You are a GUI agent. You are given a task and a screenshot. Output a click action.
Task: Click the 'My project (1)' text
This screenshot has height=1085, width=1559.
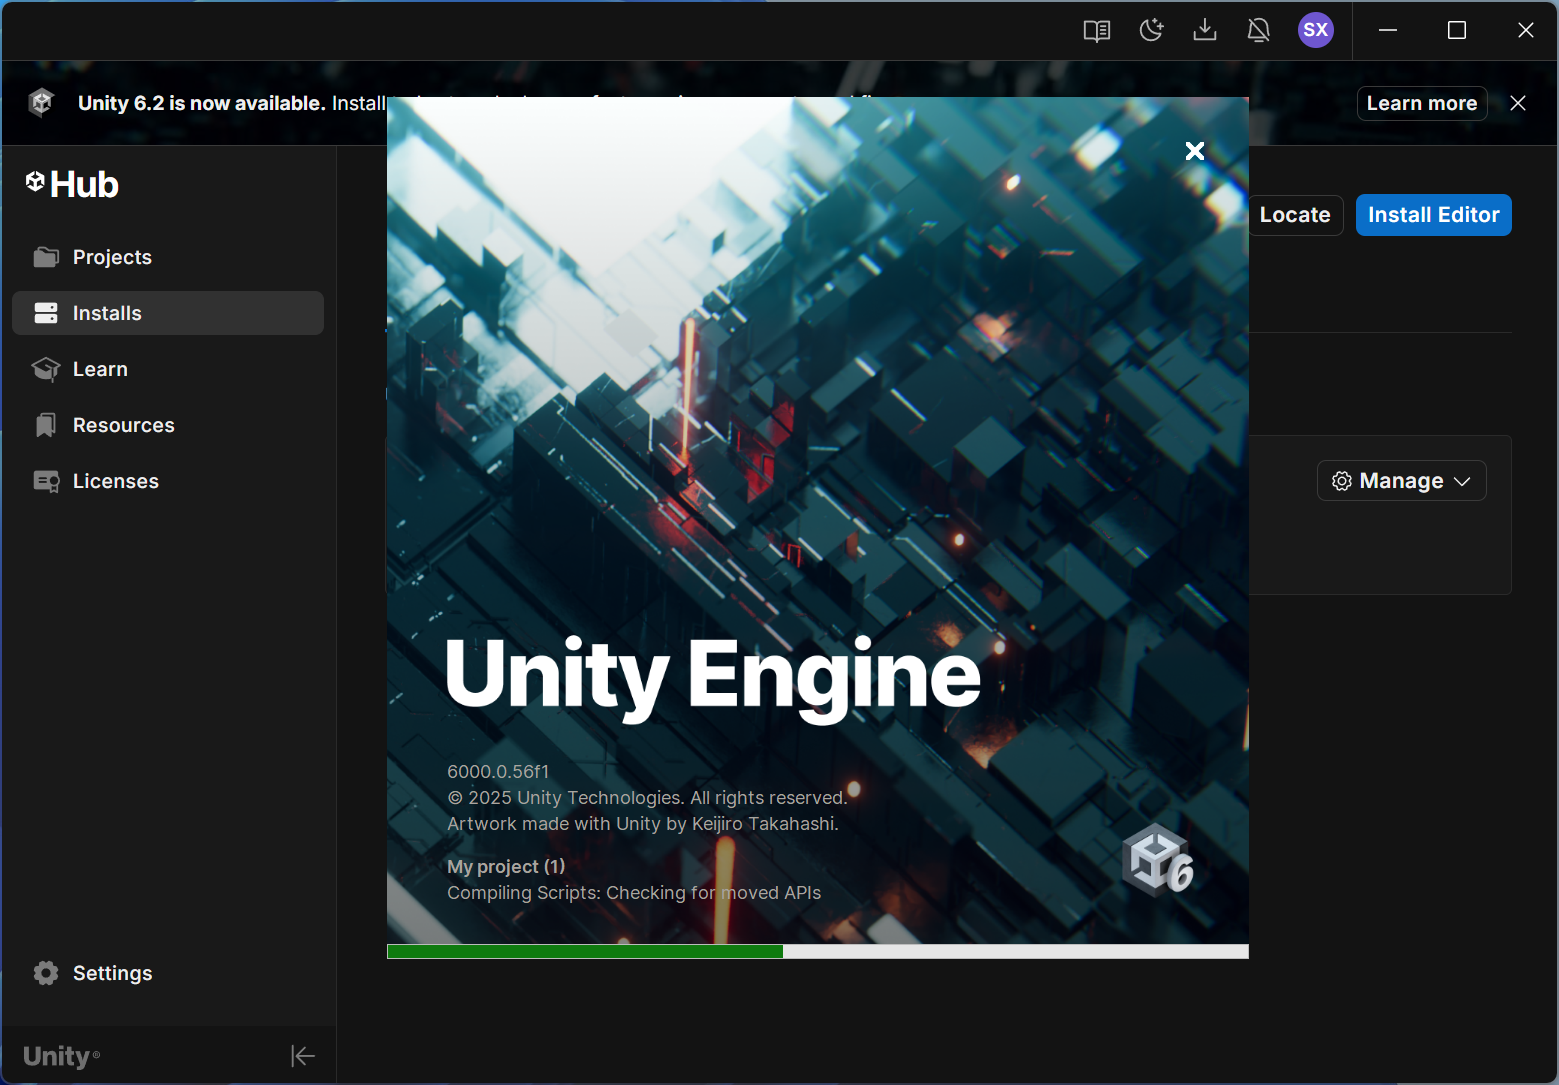(x=506, y=867)
